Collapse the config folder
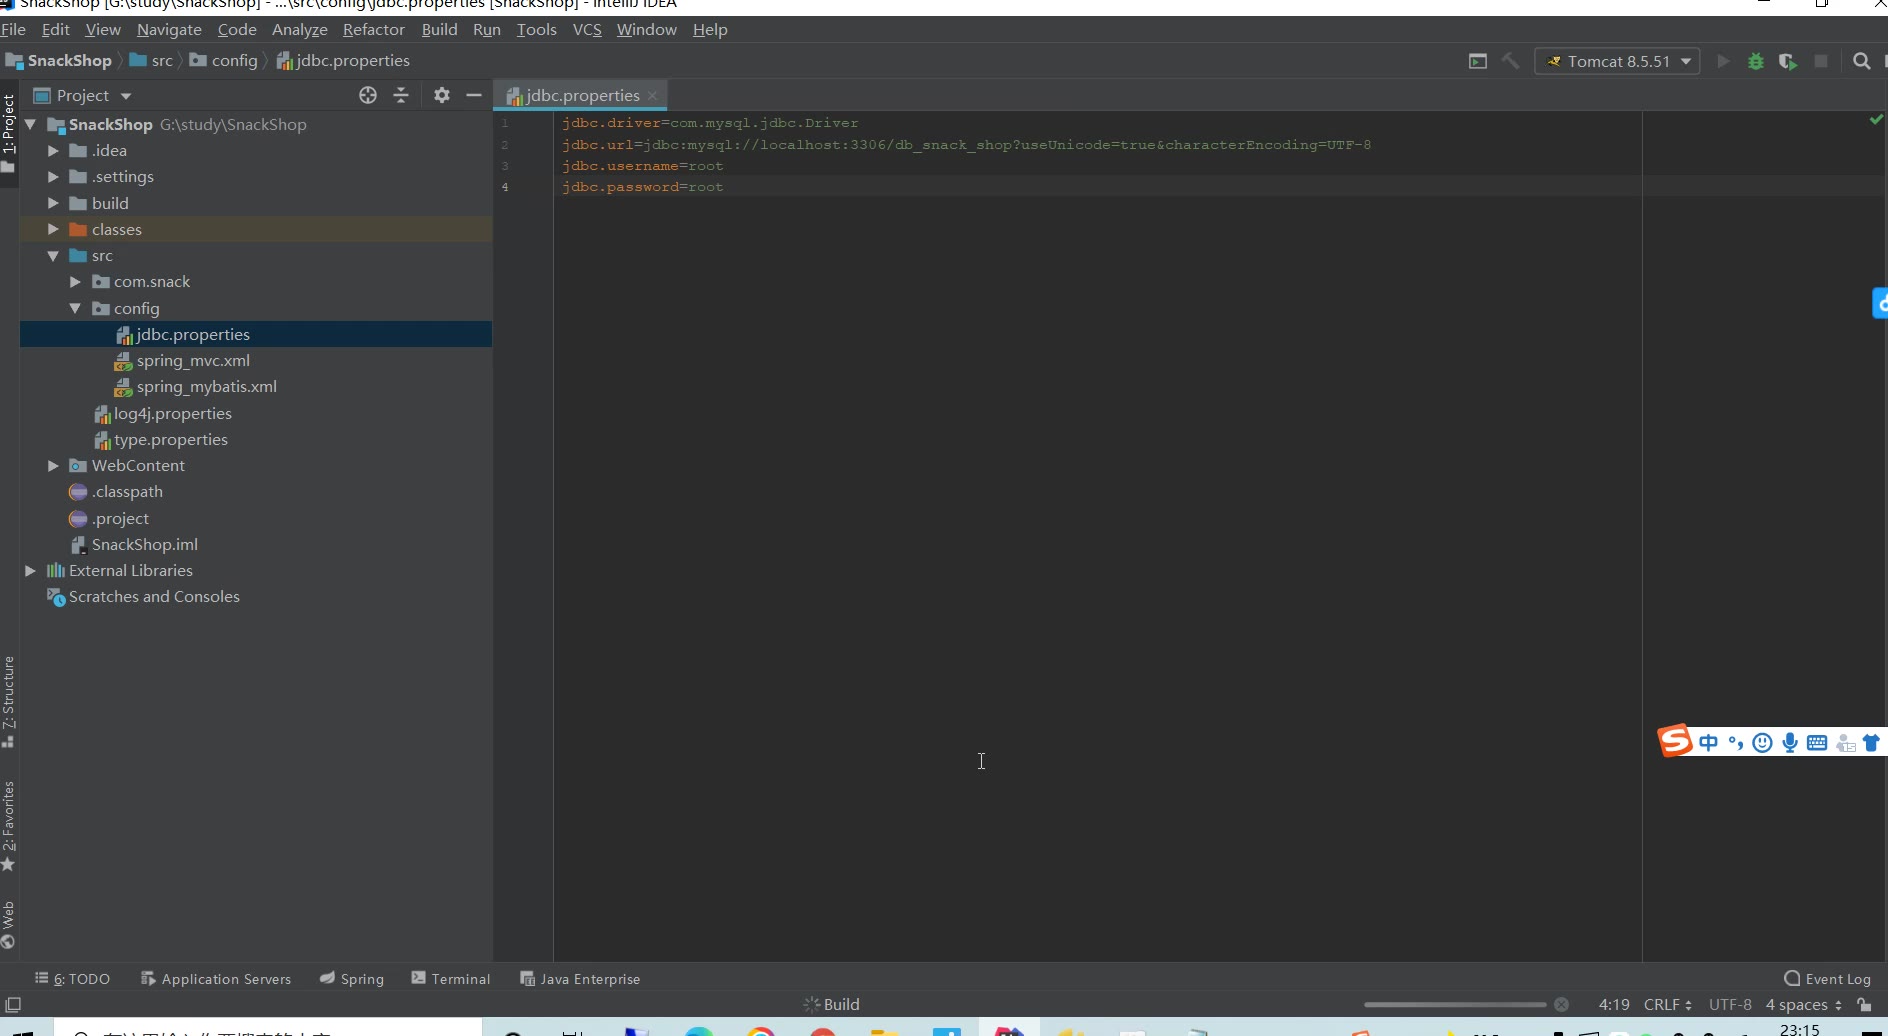 pos(75,309)
